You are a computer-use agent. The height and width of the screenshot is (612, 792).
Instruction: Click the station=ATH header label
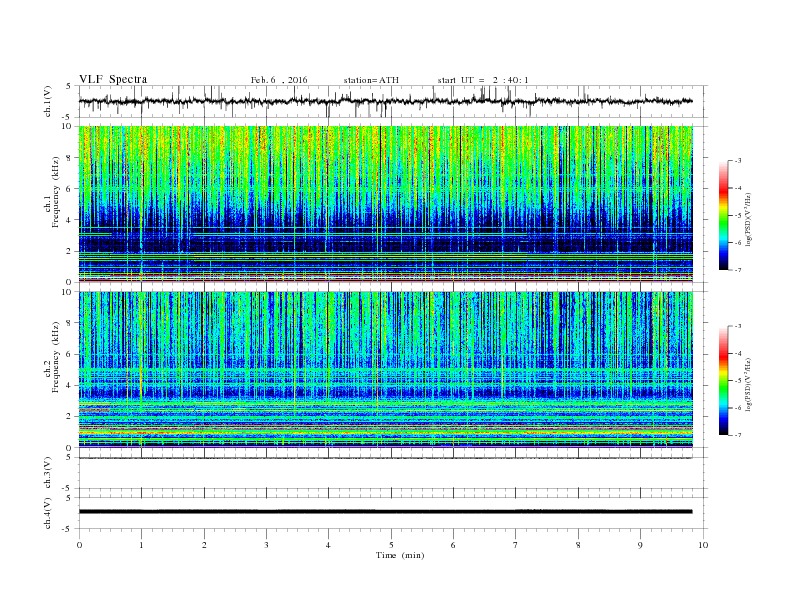[x=371, y=80]
